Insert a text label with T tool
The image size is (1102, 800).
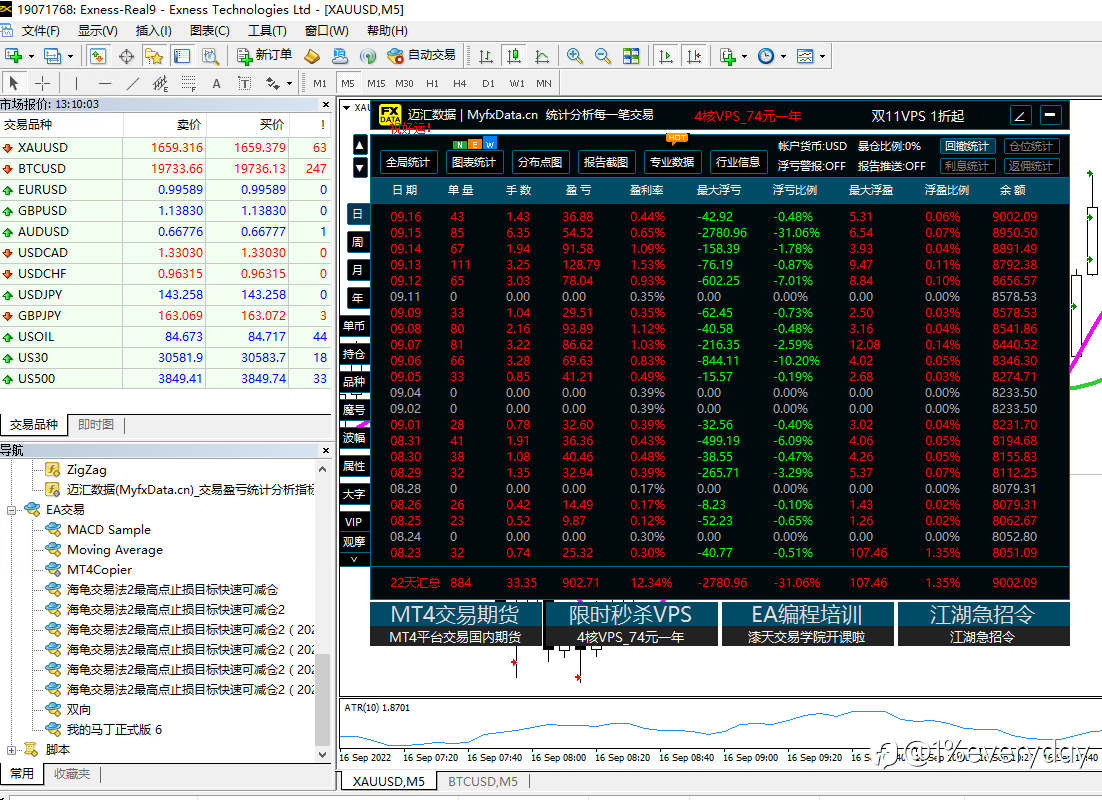pos(245,83)
